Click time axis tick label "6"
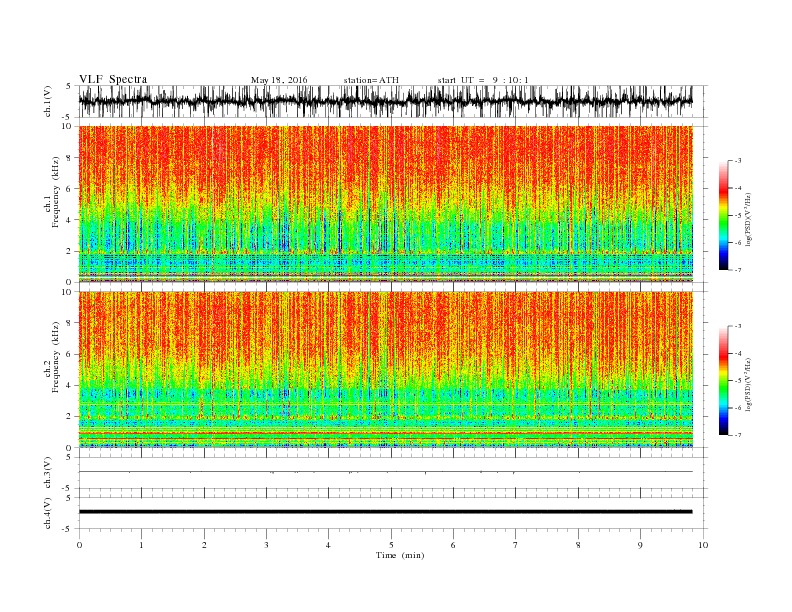The image size is (792, 612). click(454, 545)
